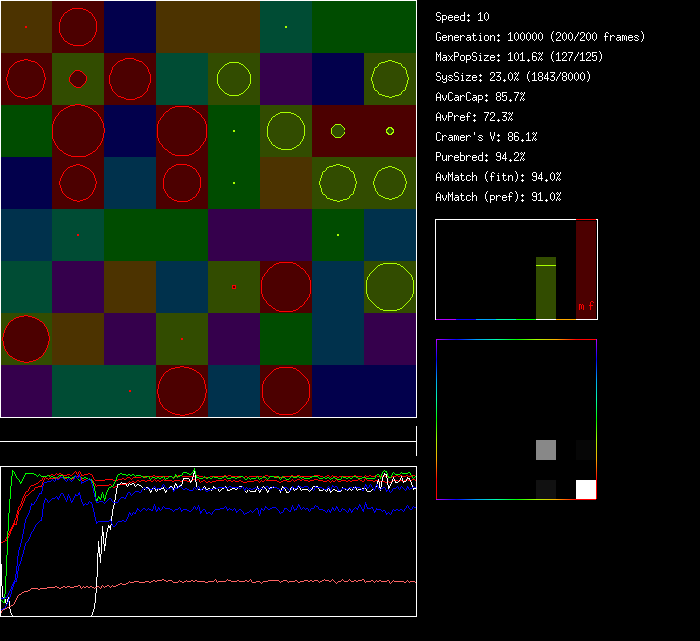Click the small filled red blob on olive cell
Viewport: 700px width, 641px height.
(x=78, y=78)
